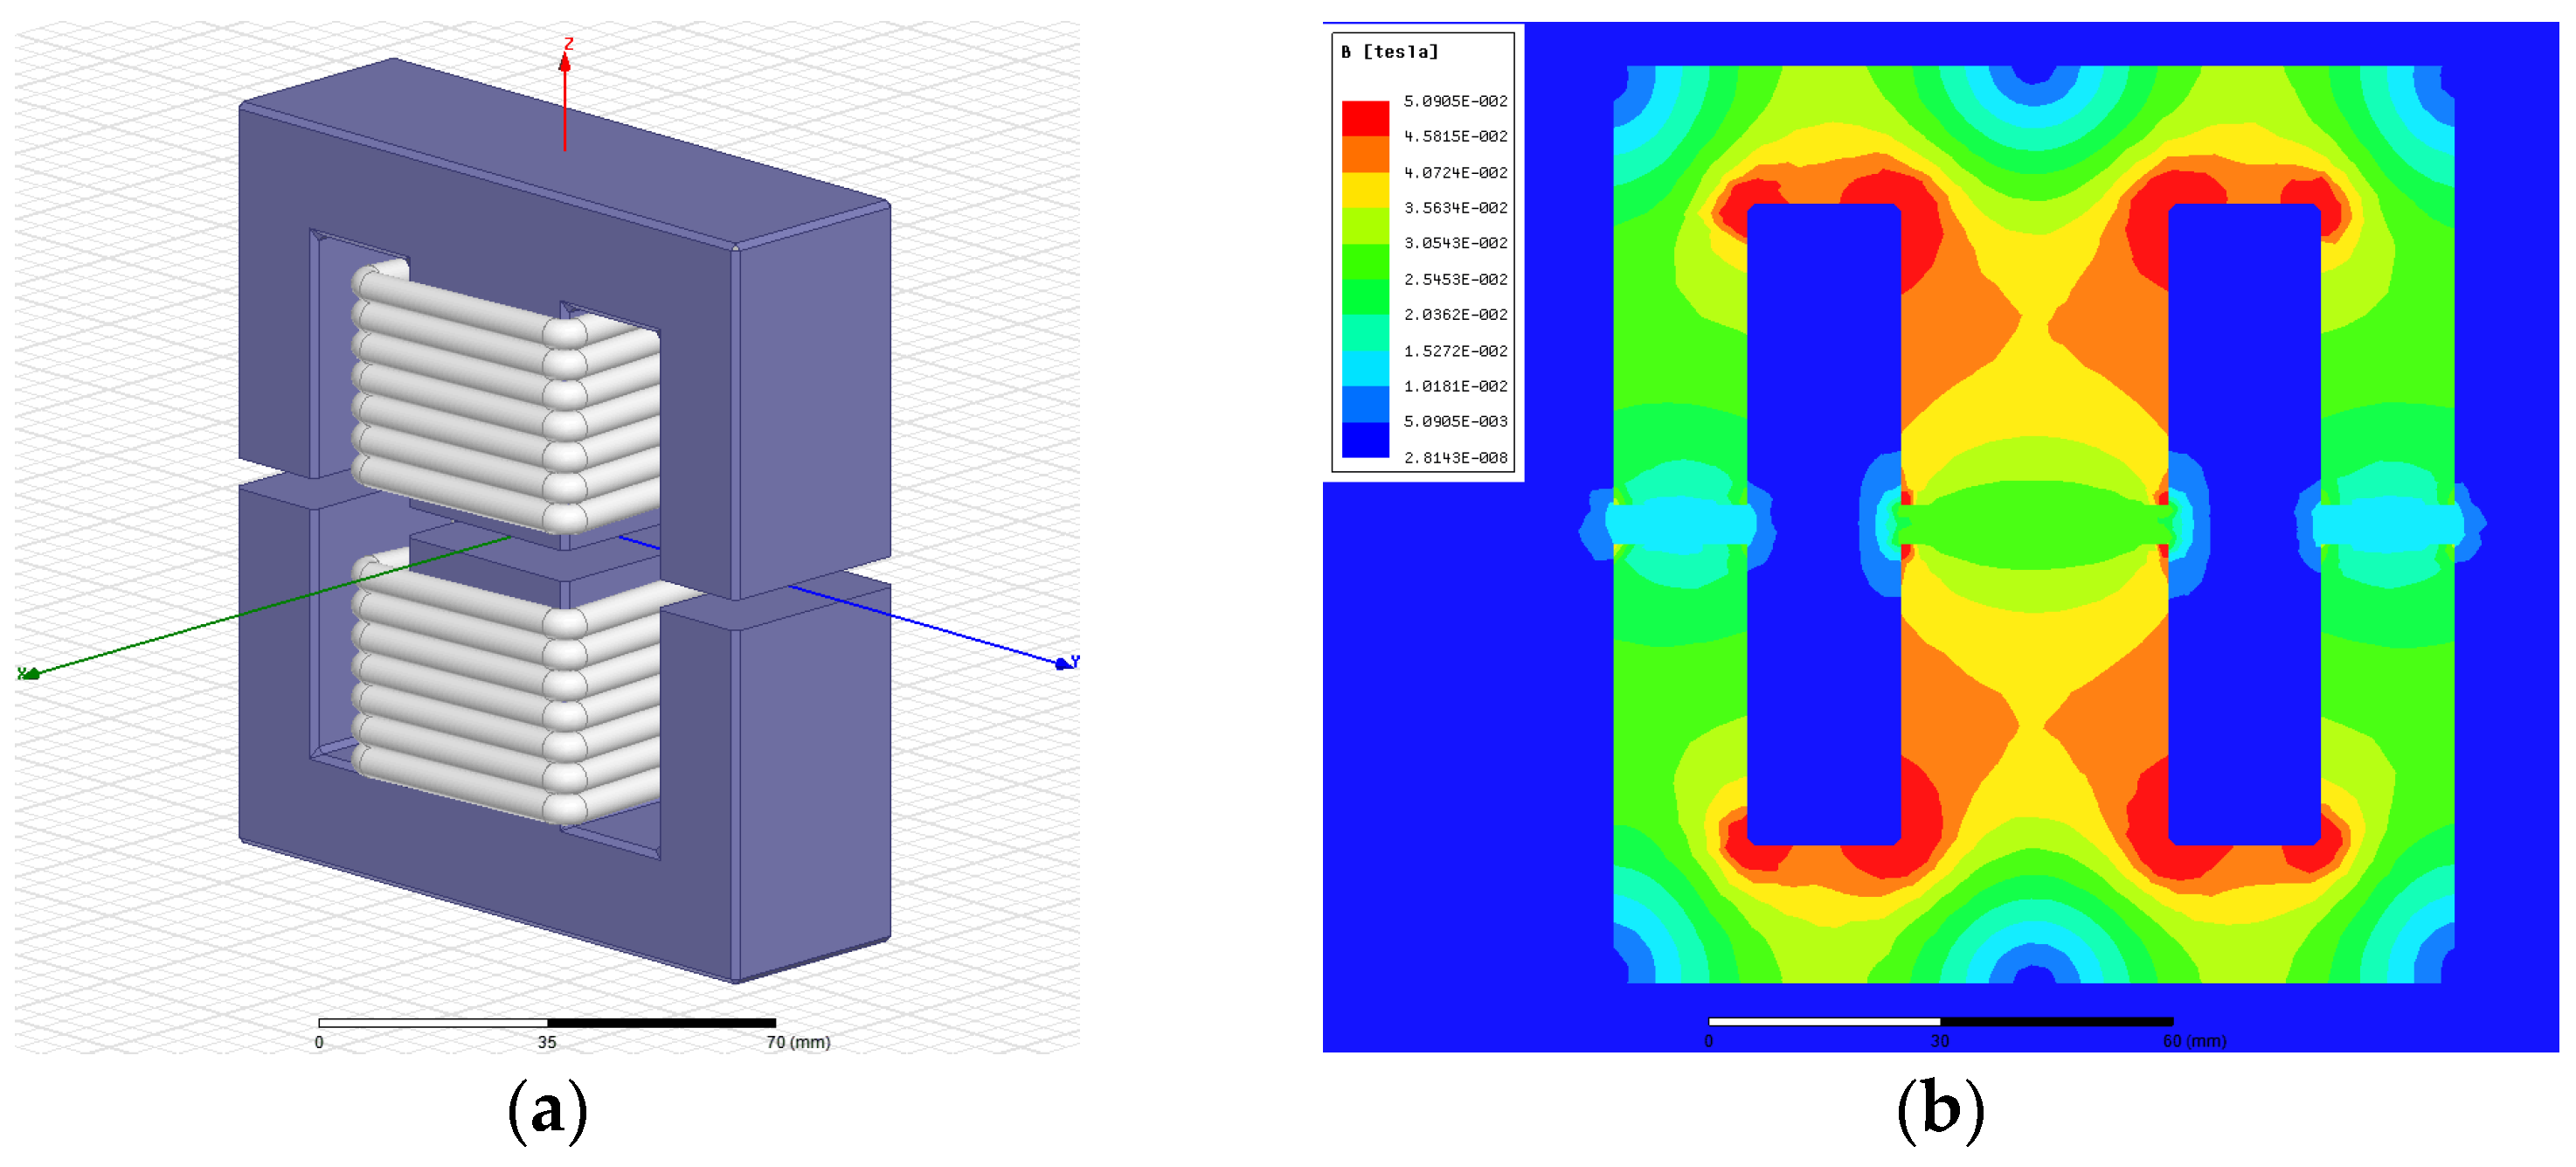Click the 3.0543E-002 legend value
The width and height of the screenshot is (2576, 1167).
point(1455,243)
